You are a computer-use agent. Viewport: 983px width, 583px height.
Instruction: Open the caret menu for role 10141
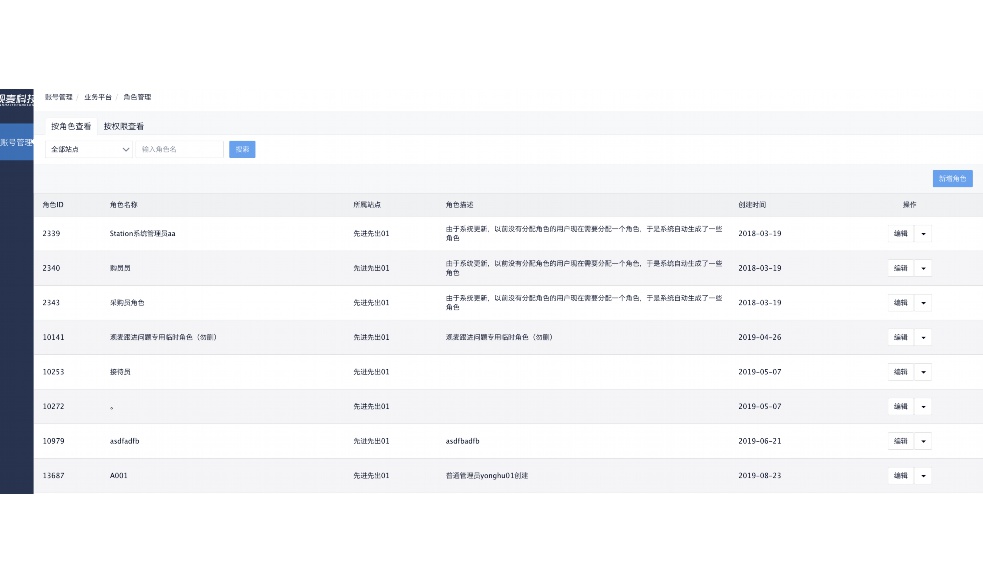[x=923, y=337]
